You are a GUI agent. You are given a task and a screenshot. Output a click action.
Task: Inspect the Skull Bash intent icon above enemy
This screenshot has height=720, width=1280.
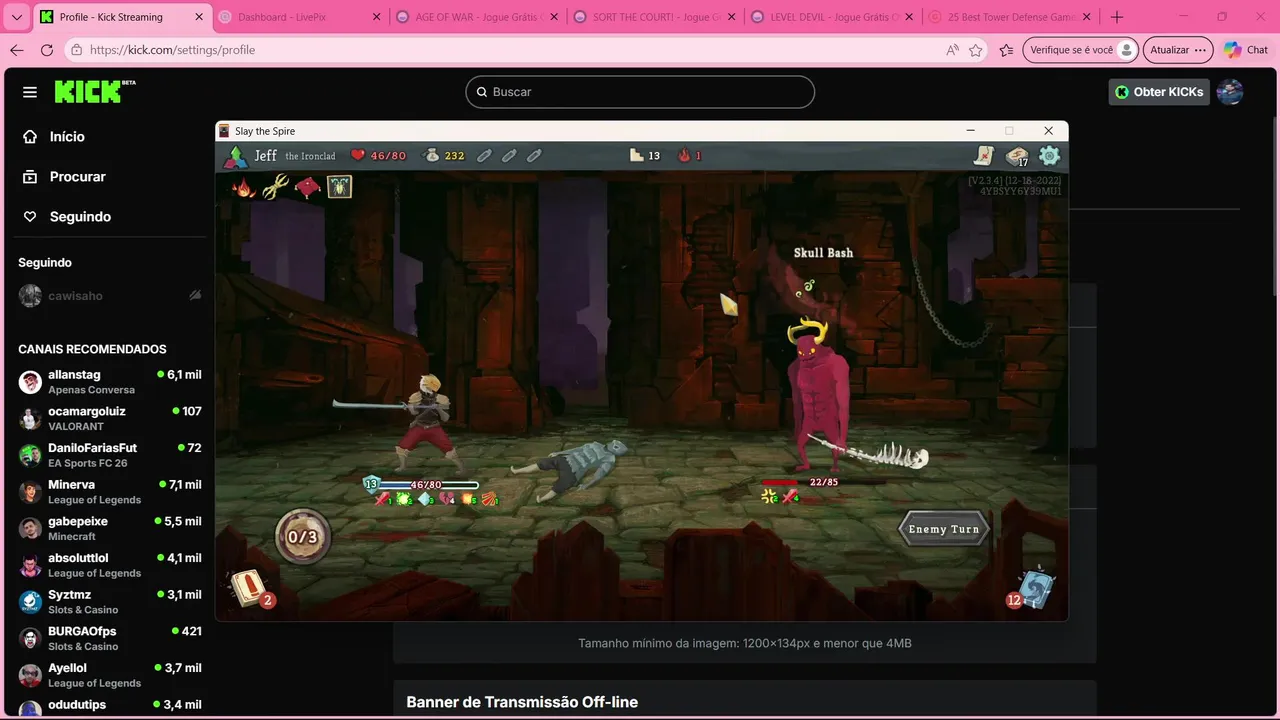[805, 289]
